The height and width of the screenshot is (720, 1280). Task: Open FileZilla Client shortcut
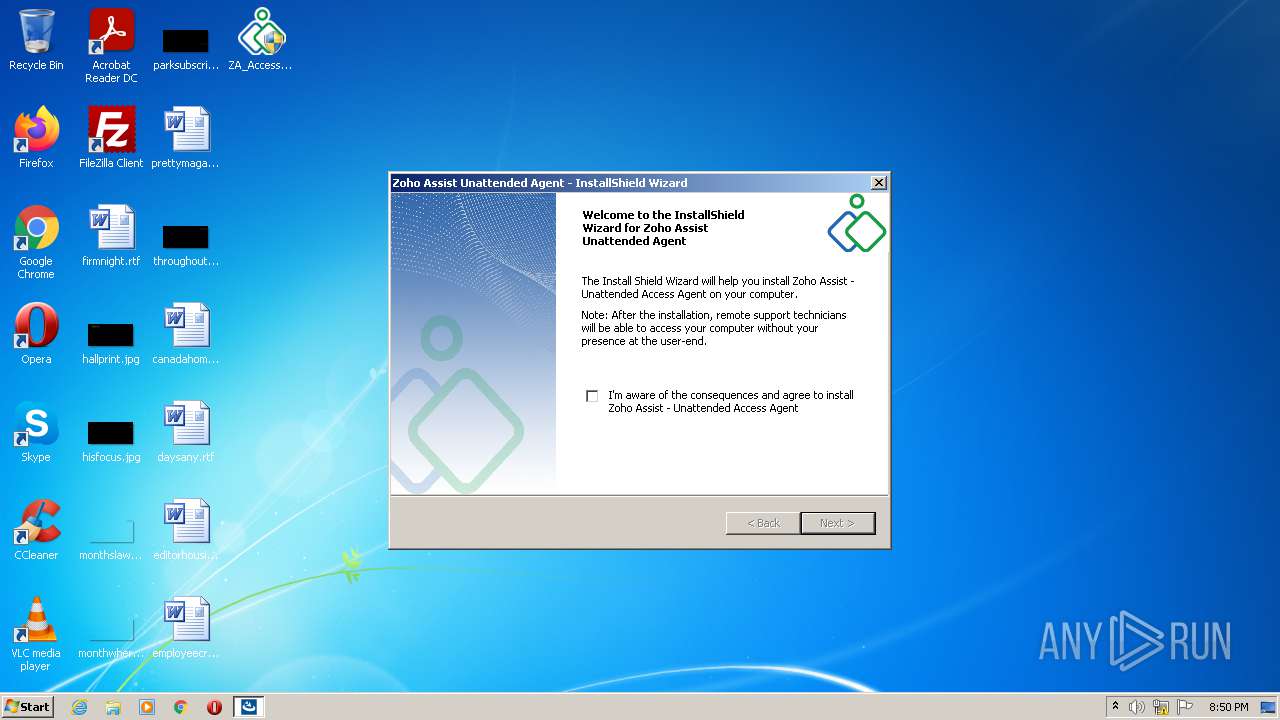[x=111, y=138]
